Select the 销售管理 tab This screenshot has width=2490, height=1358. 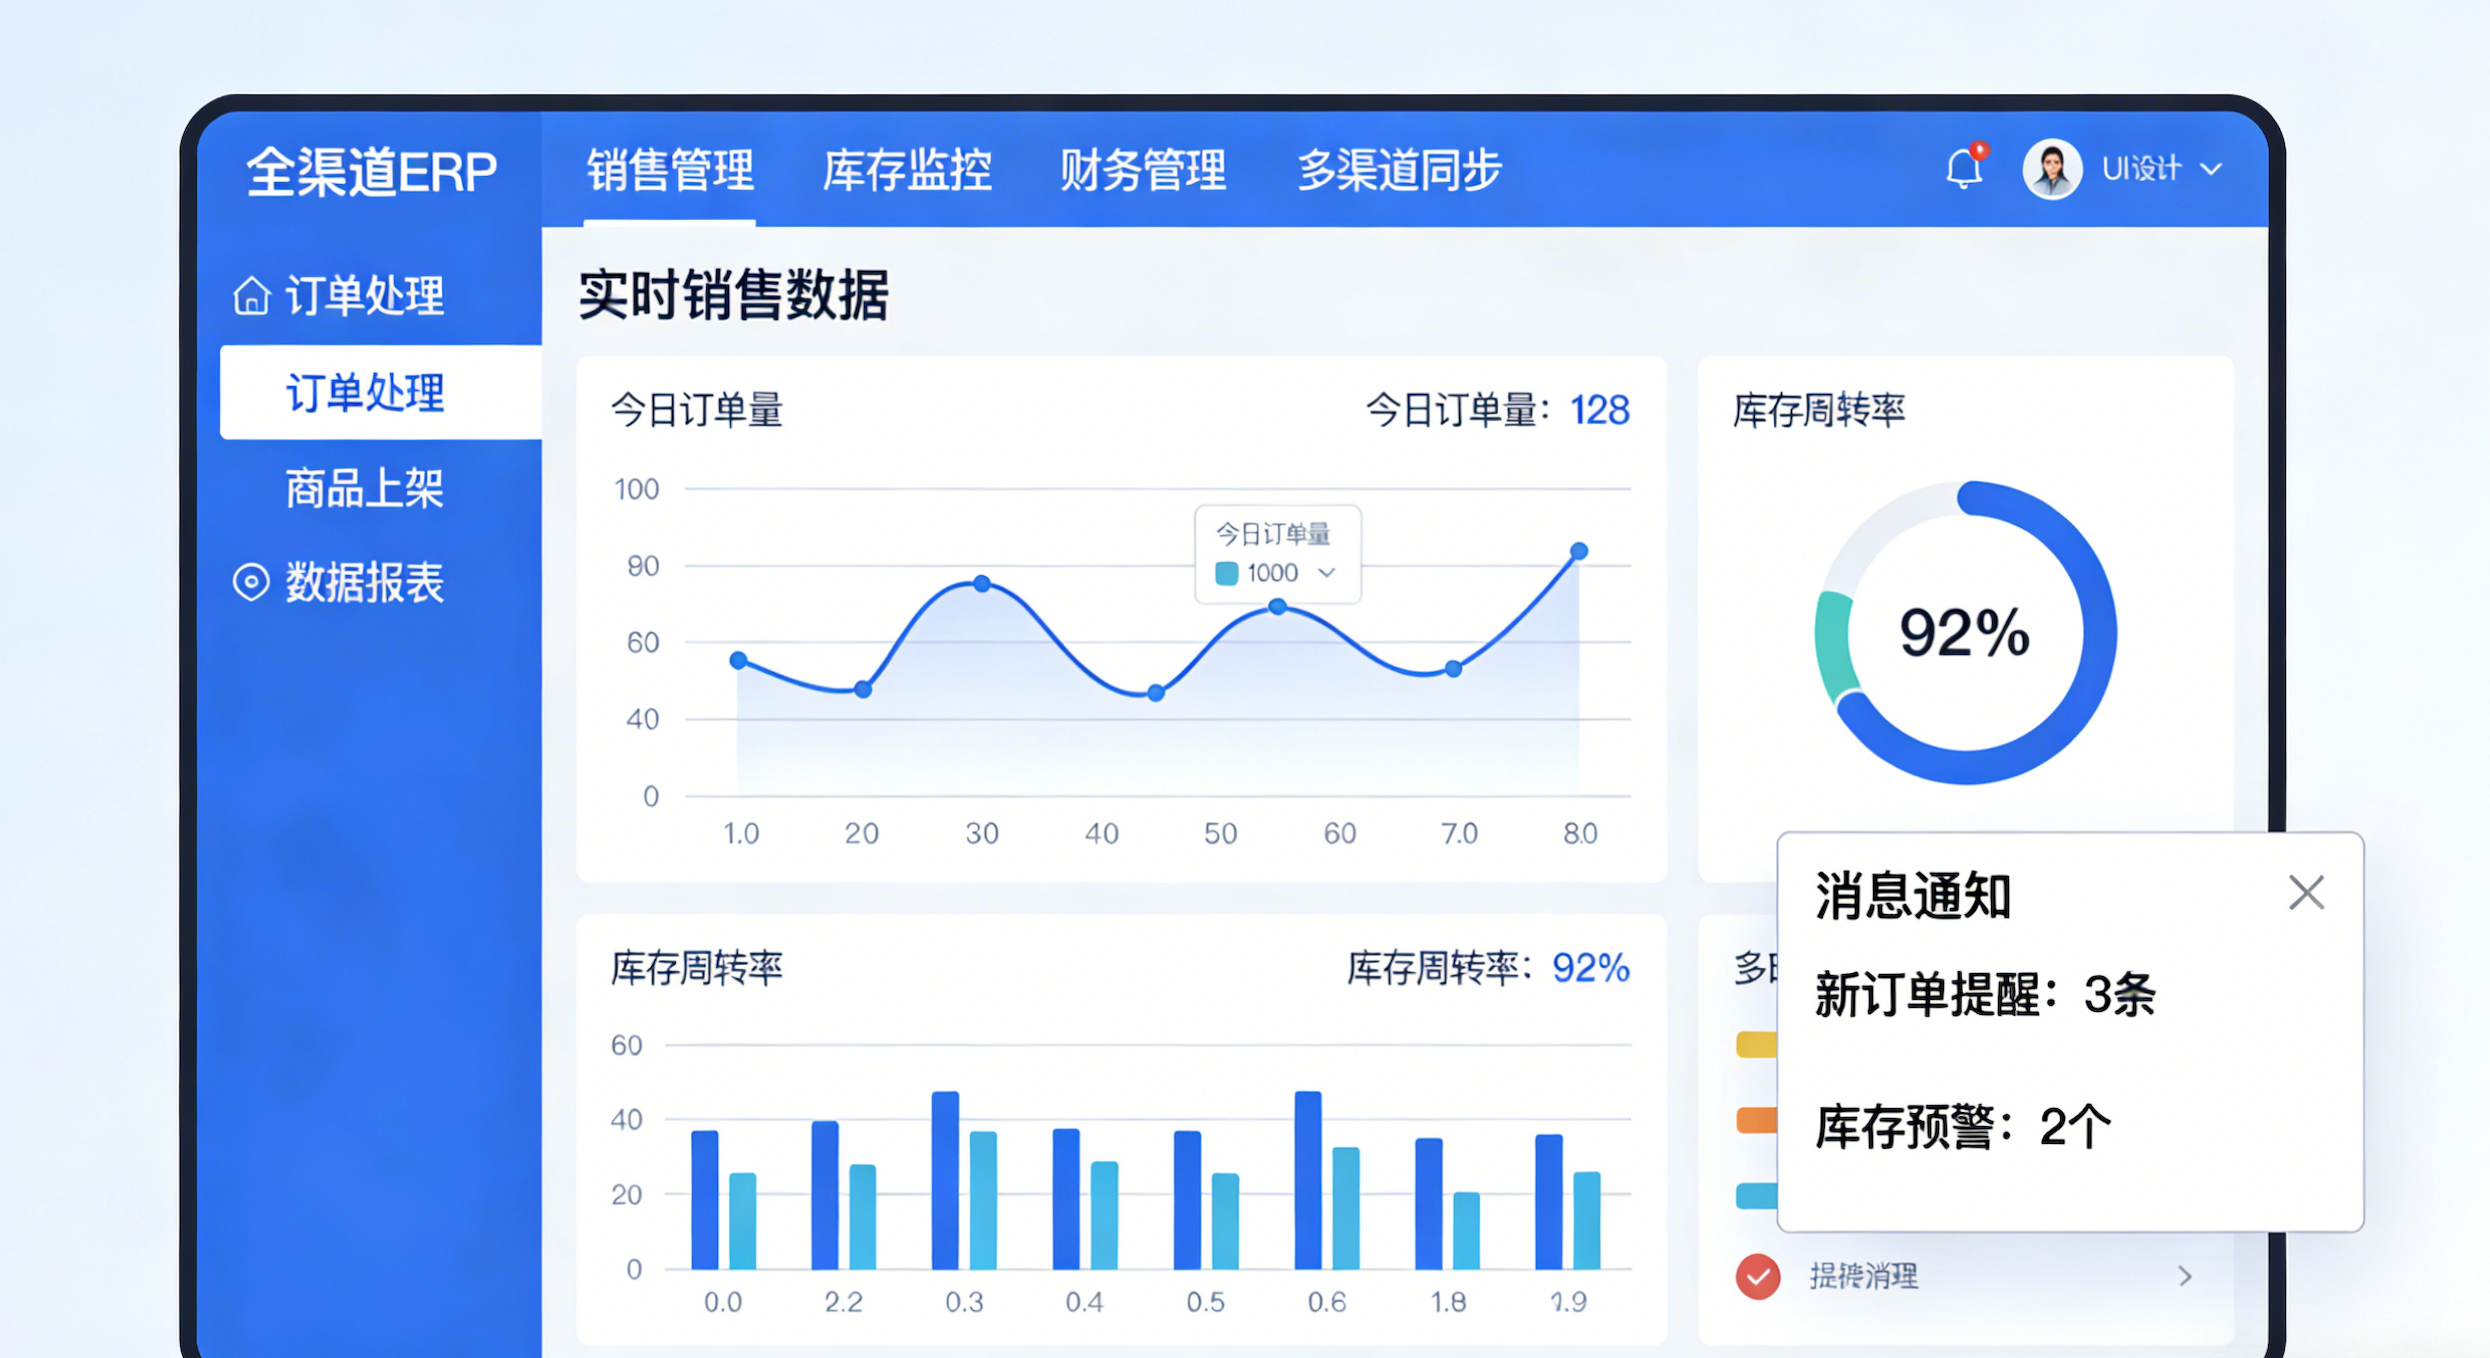pos(669,170)
